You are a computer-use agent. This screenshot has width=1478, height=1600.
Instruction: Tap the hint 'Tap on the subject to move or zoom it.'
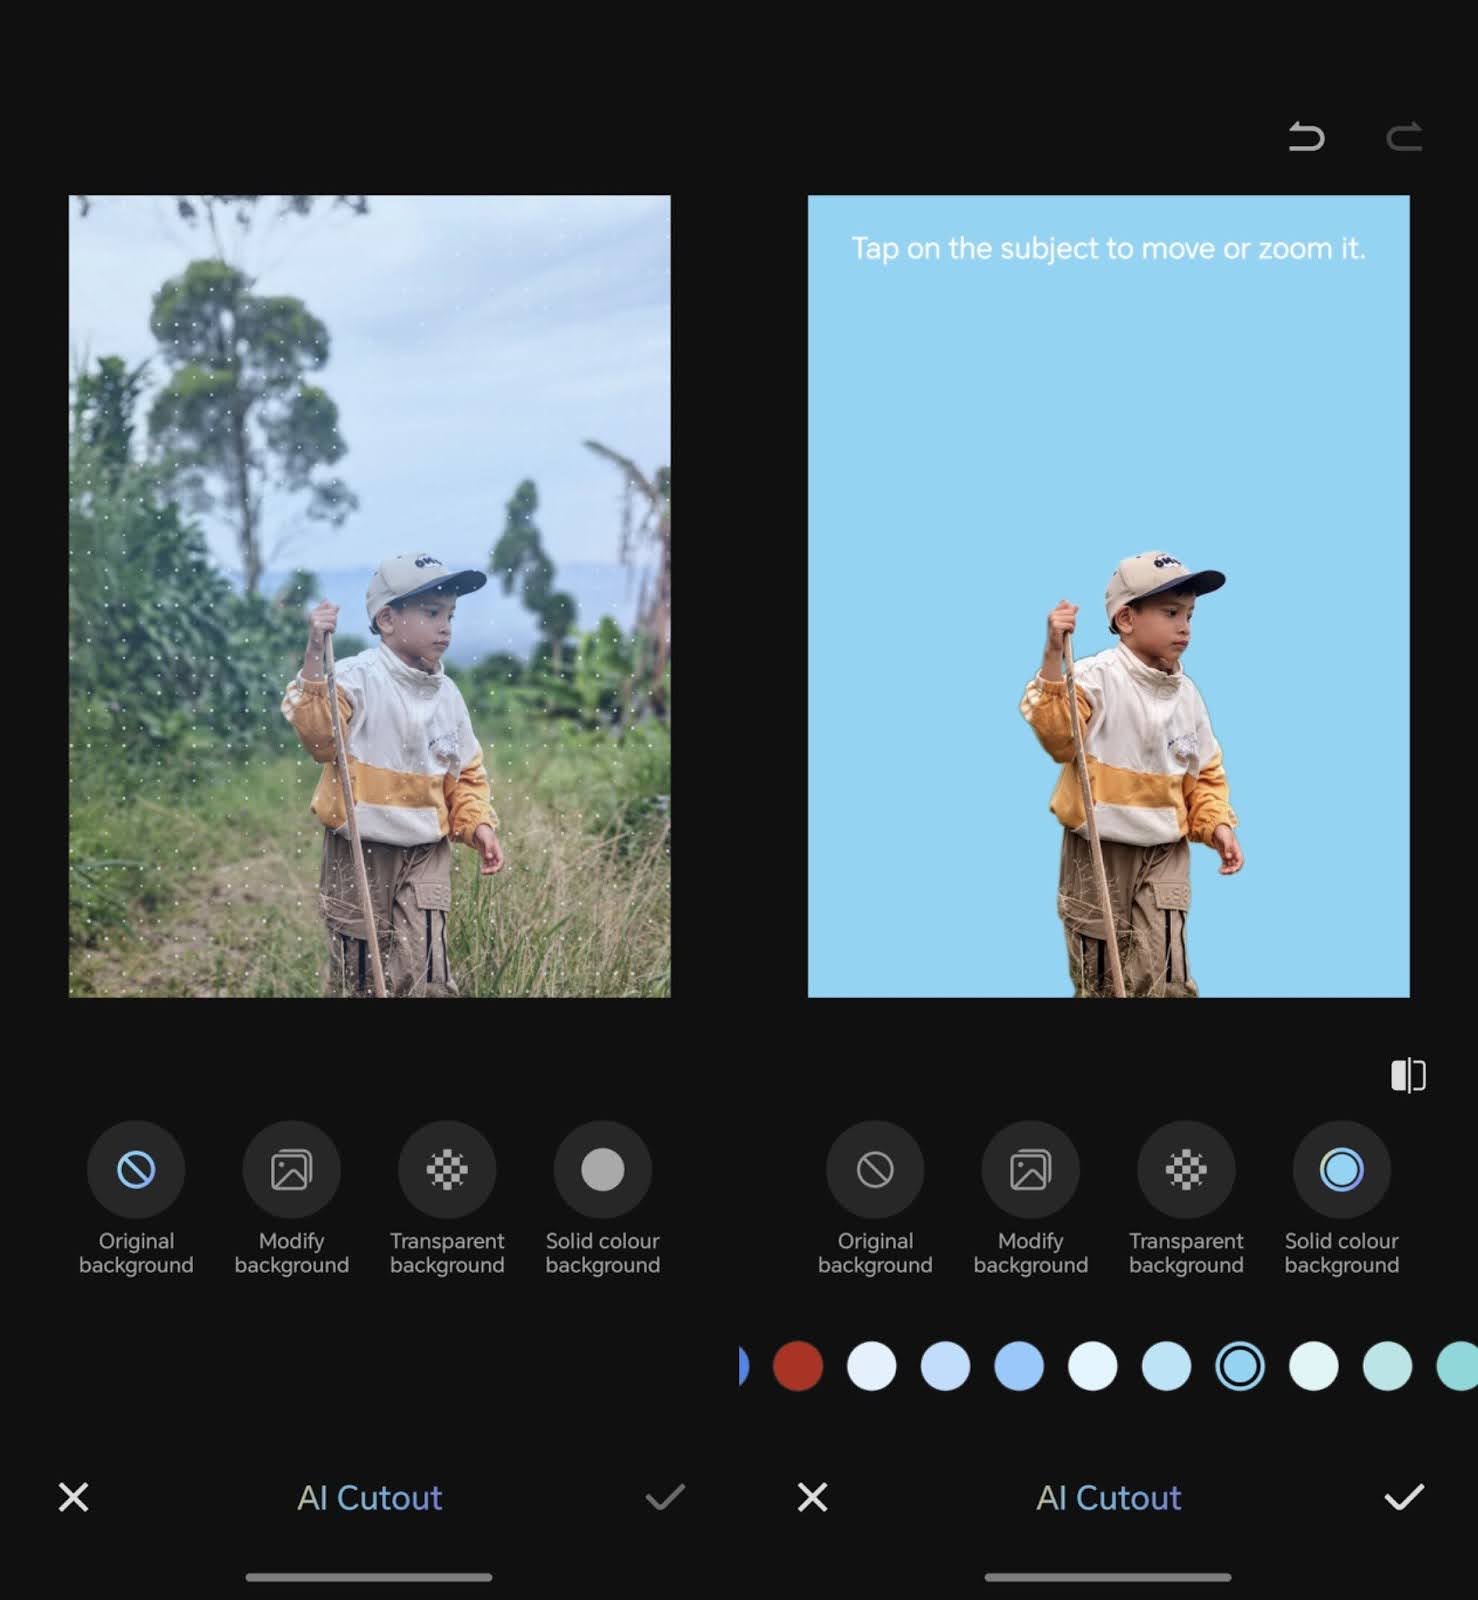coord(1108,248)
